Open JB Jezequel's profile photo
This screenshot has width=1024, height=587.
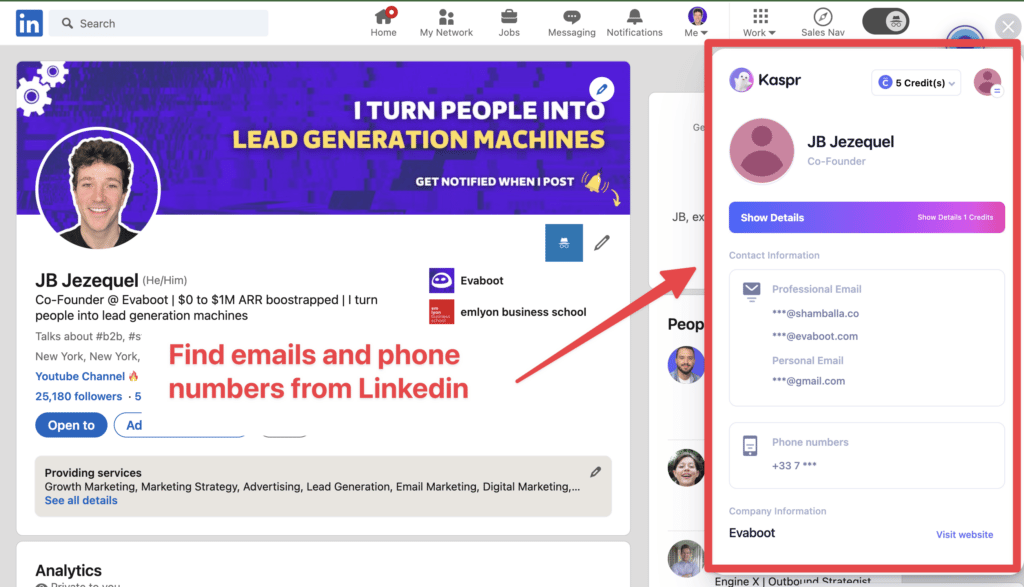click(98, 189)
